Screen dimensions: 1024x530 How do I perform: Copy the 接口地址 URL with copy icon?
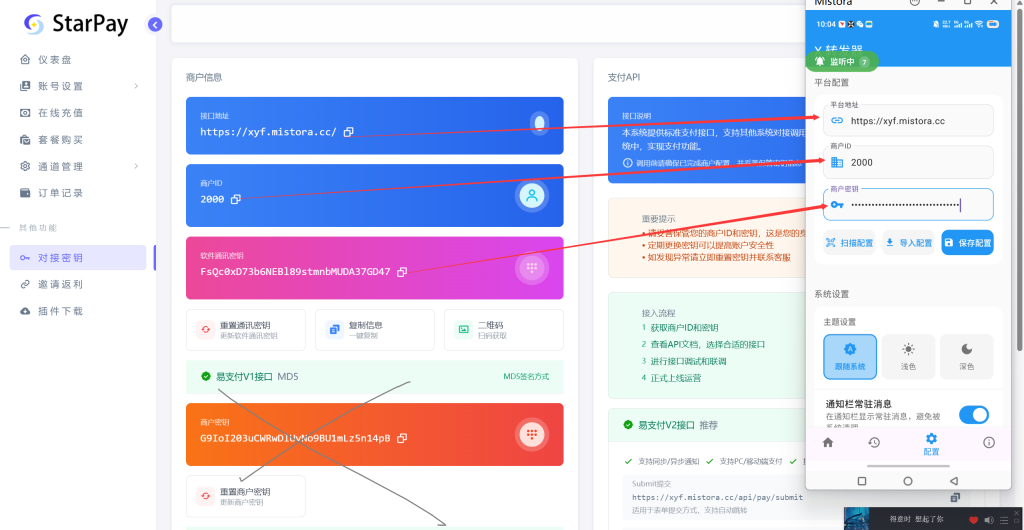point(349,132)
